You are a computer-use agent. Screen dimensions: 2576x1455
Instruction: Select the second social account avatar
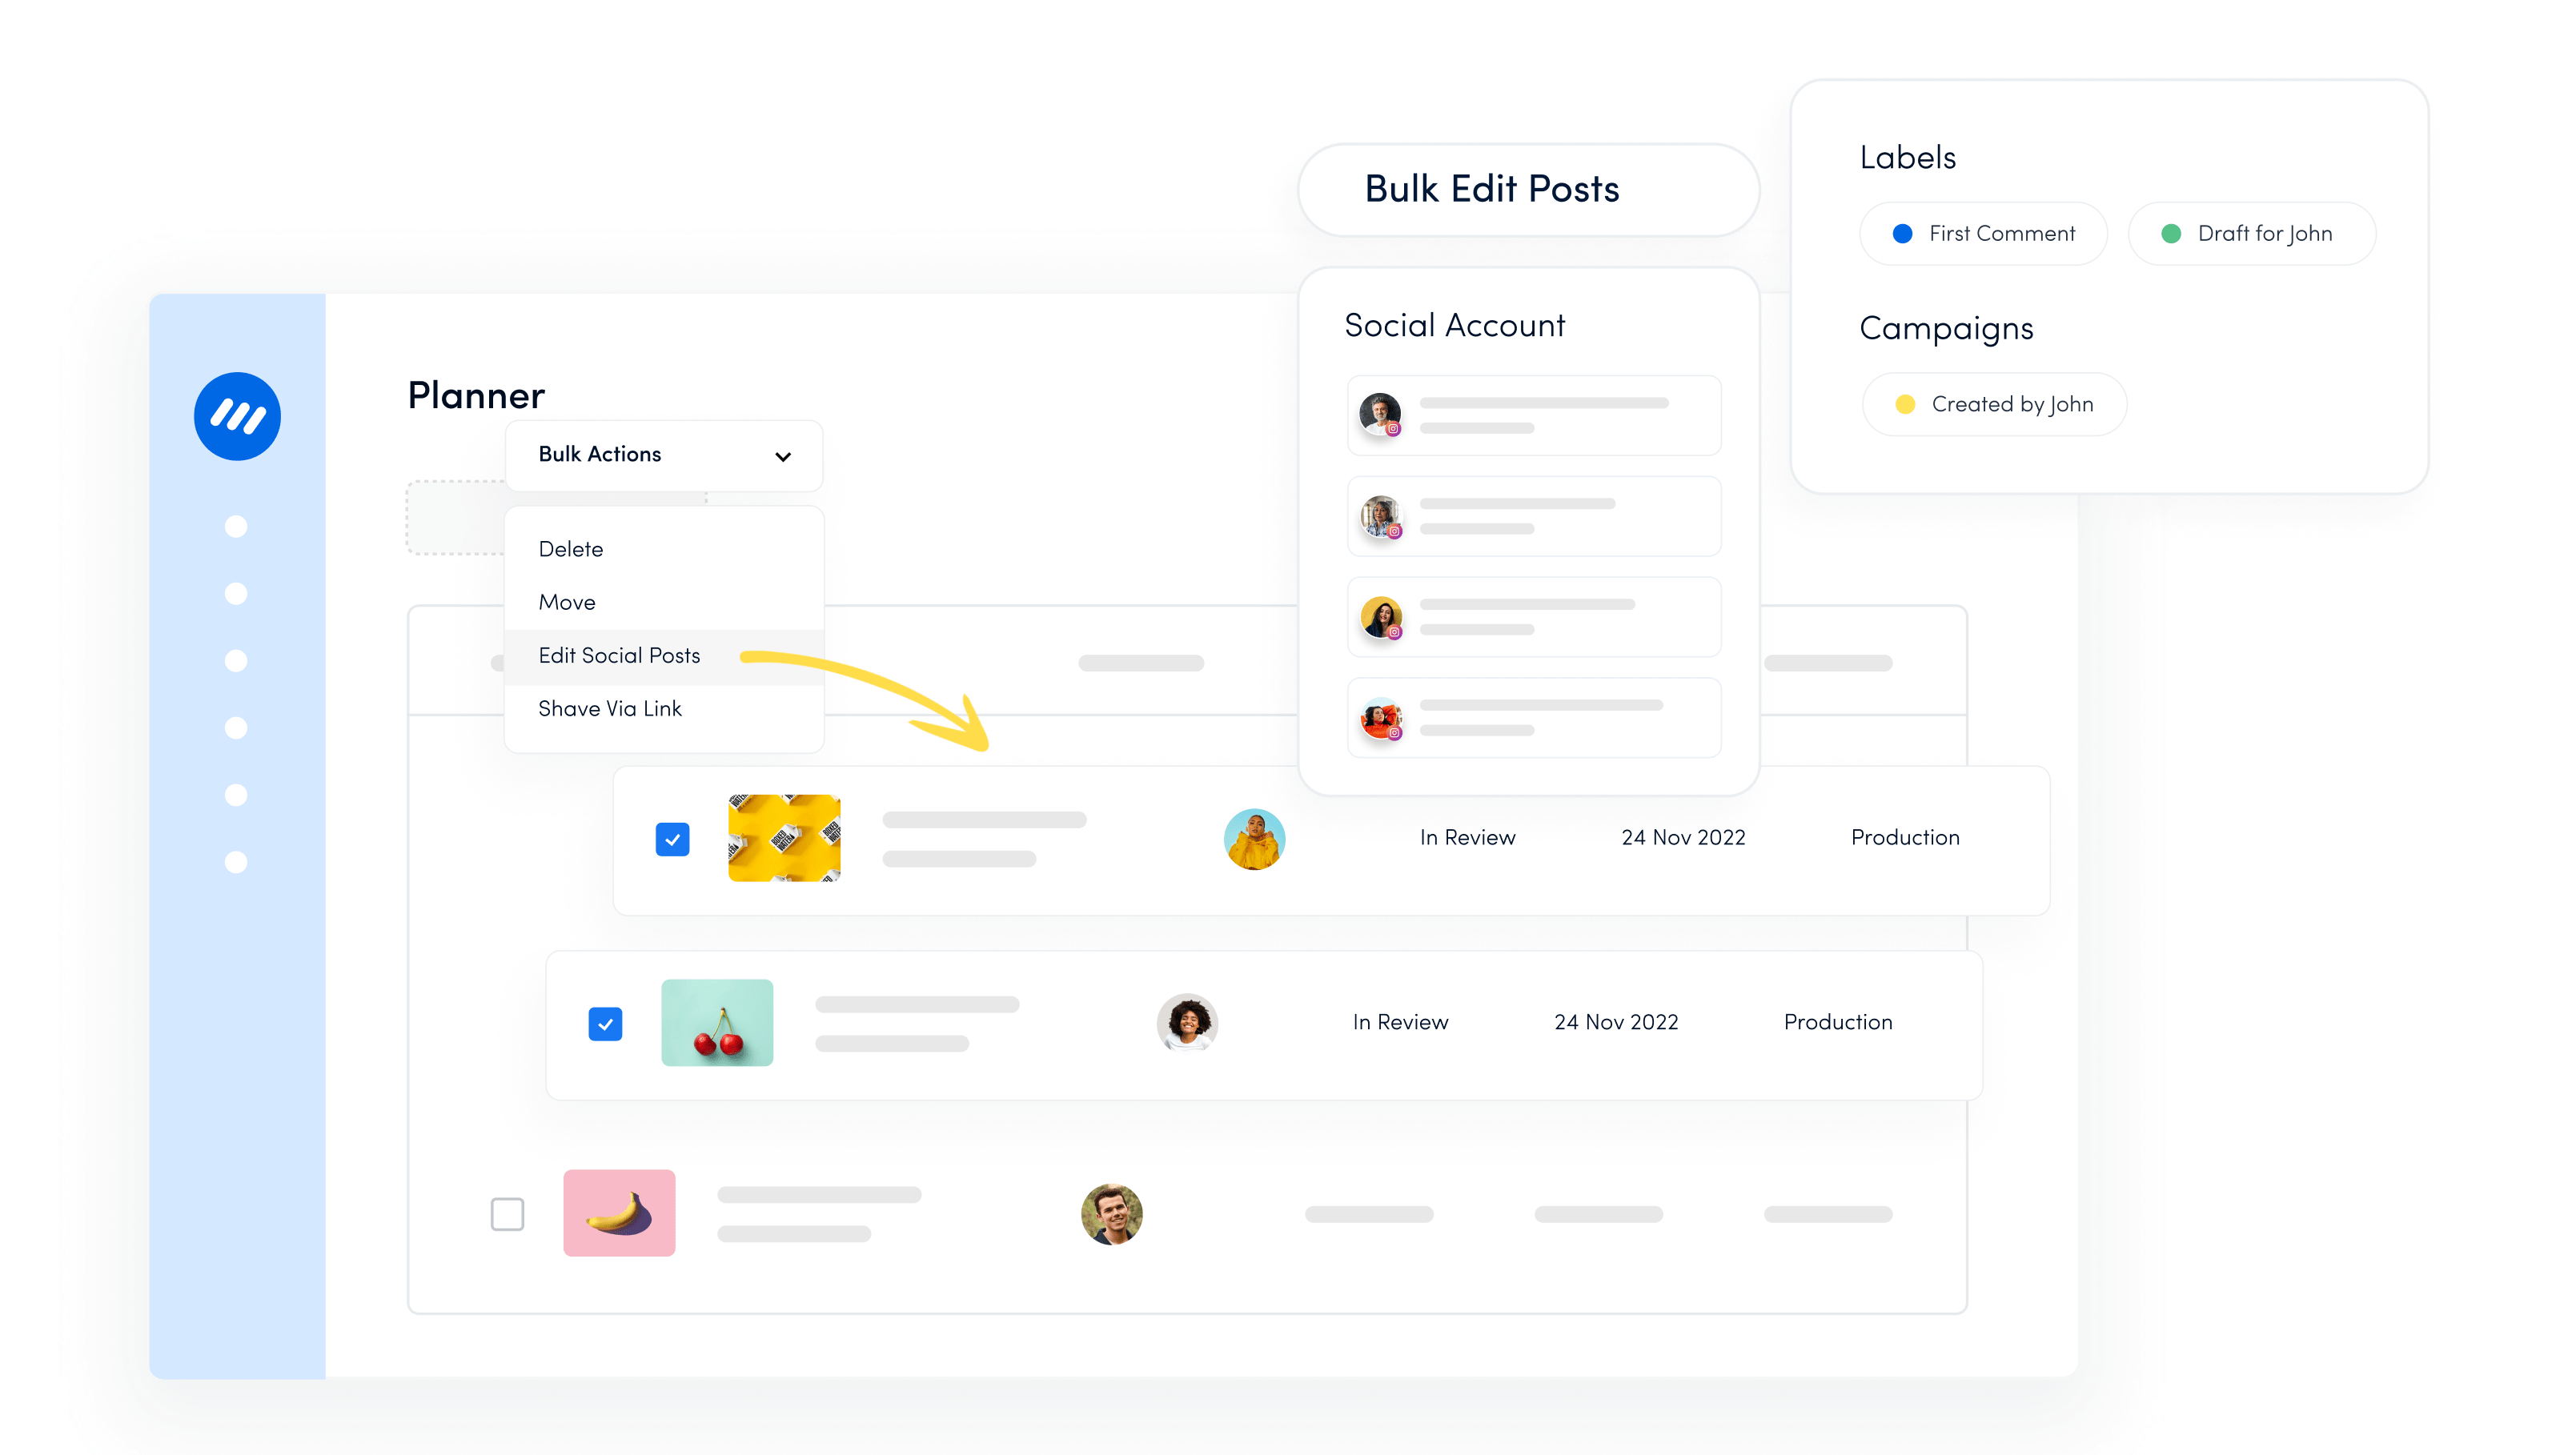pyautogui.click(x=1380, y=516)
